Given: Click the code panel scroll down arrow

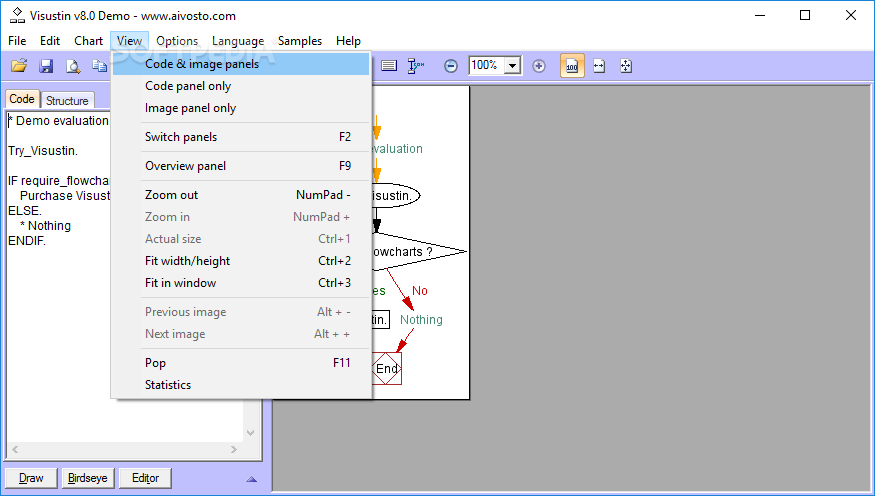Looking at the screenshot, I should coord(251,433).
